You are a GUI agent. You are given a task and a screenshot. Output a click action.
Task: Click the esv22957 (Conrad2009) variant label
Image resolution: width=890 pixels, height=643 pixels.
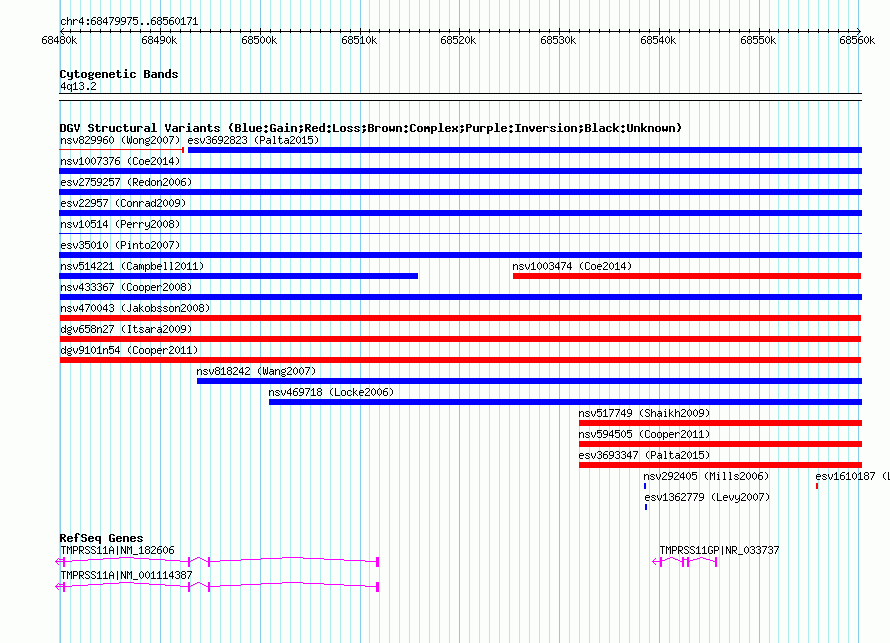click(123, 203)
